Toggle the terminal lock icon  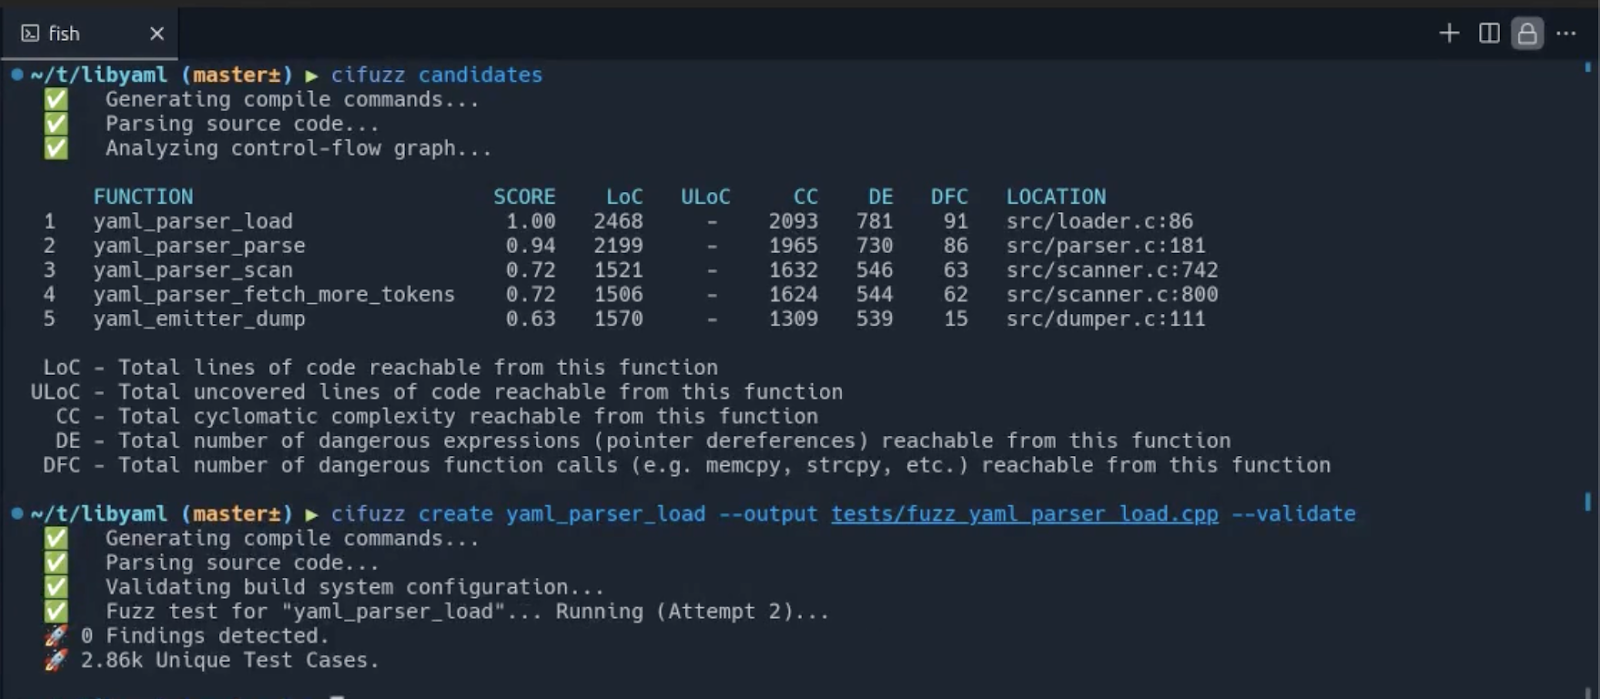click(x=1527, y=33)
